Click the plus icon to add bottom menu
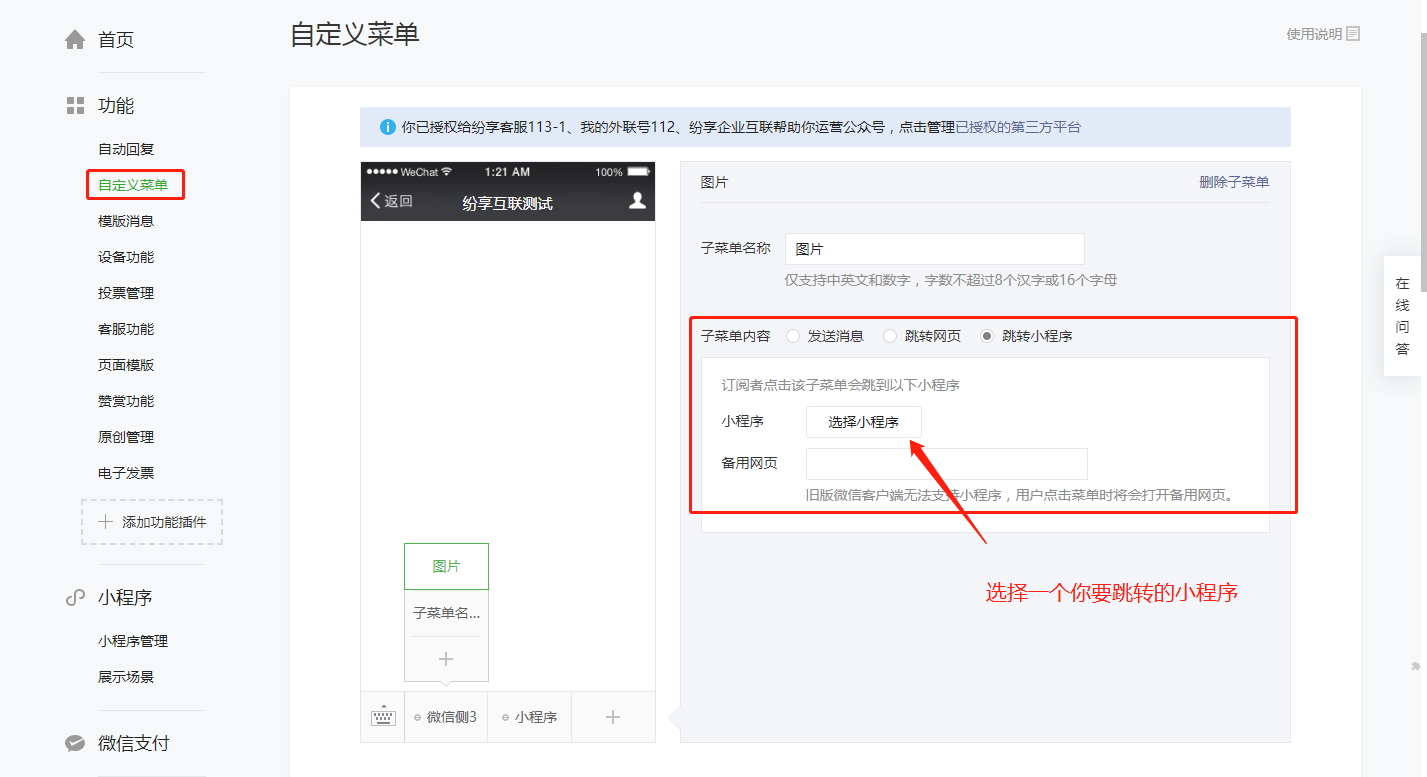This screenshot has width=1427, height=777. (613, 717)
